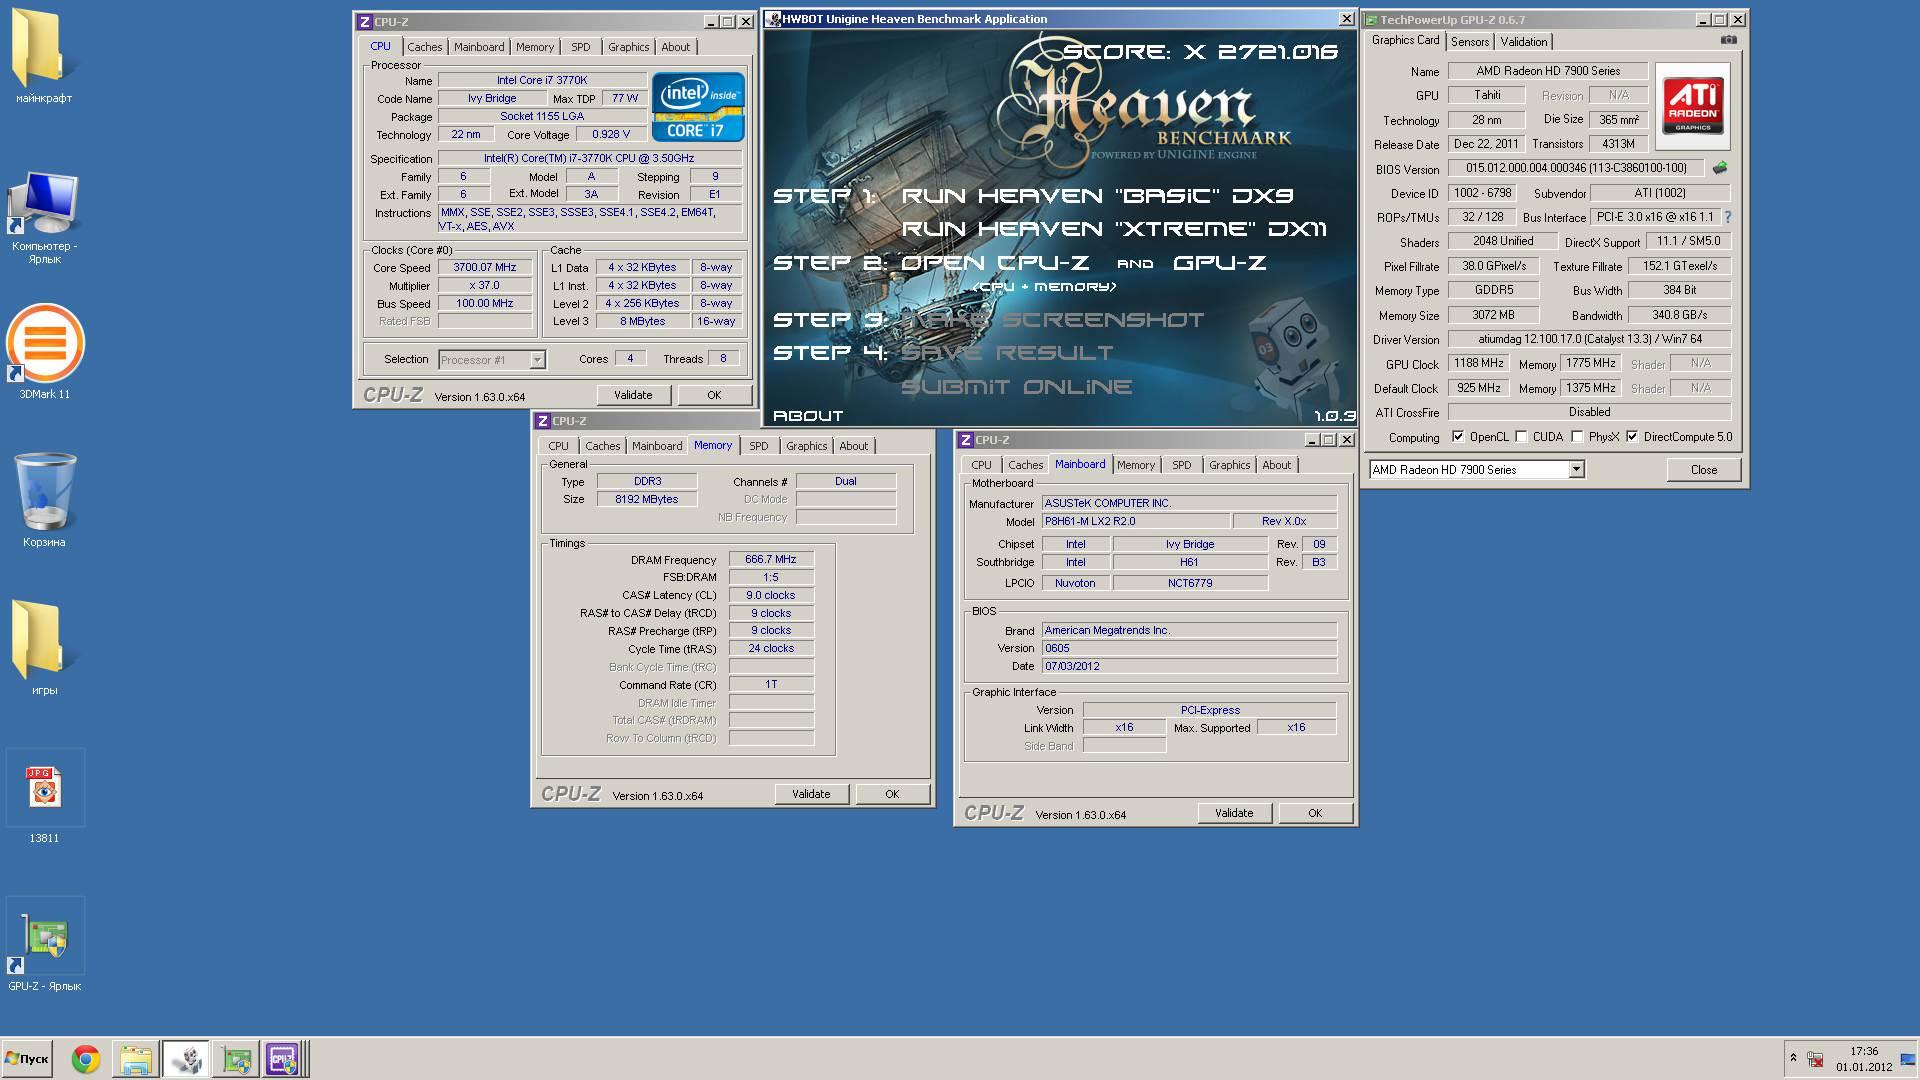Click the Intel Core i7 logo badge
This screenshot has height=1080, width=1920.
click(698, 106)
